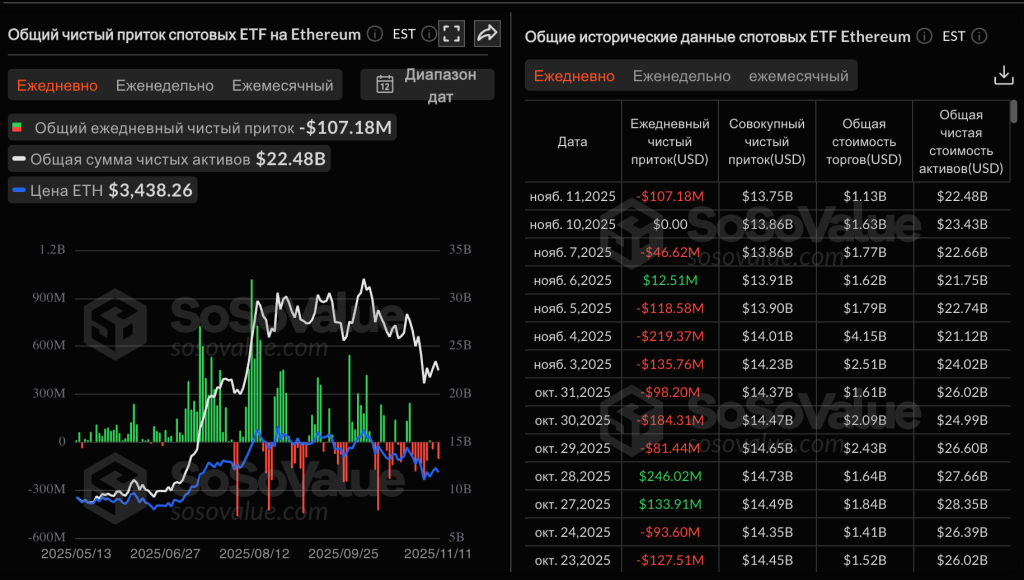Switch chart to Еженедельно view

point(165,85)
